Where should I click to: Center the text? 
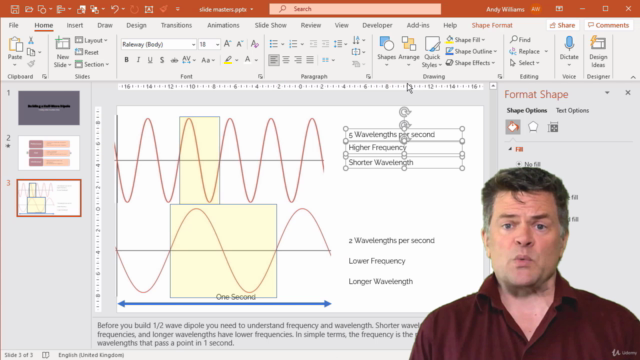point(286,60)
